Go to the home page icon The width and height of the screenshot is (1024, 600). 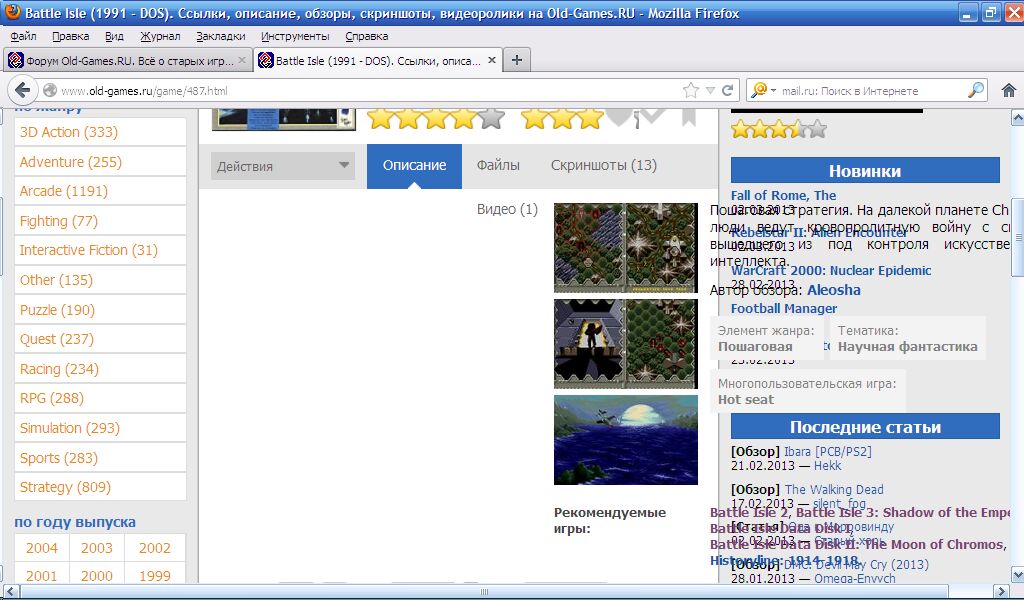[x=1008, y=90]
